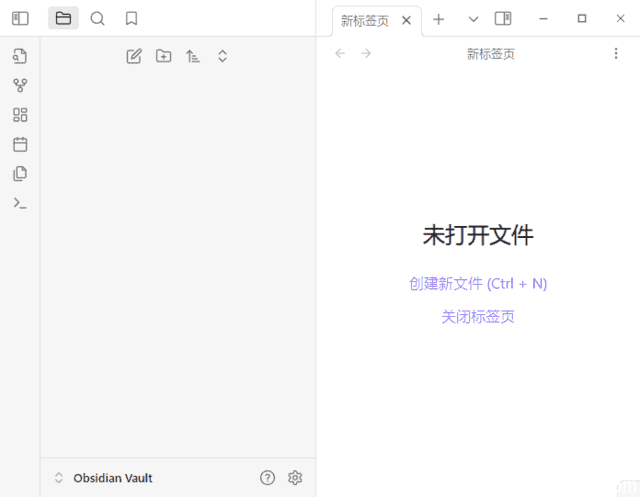This screenshot has height=497, width=640.
Task: Toggle the left sidebar
Action: tap(20, 18)
